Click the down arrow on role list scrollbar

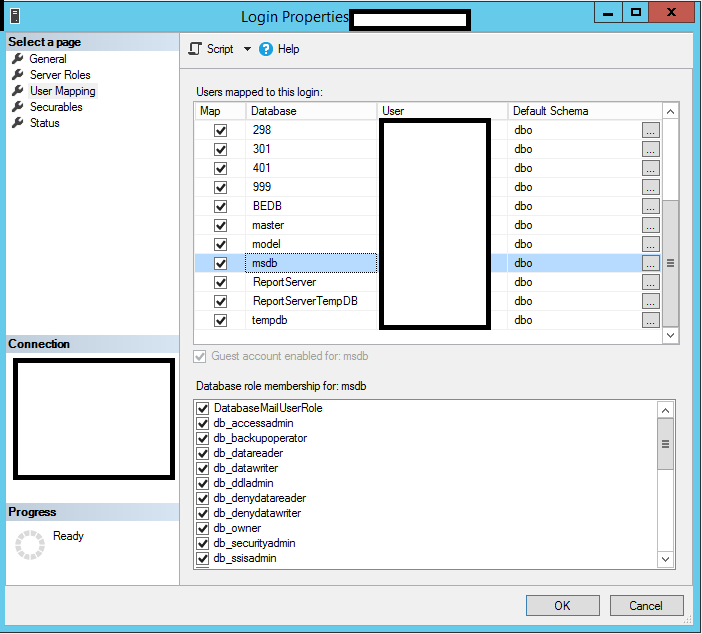point(665,559)
